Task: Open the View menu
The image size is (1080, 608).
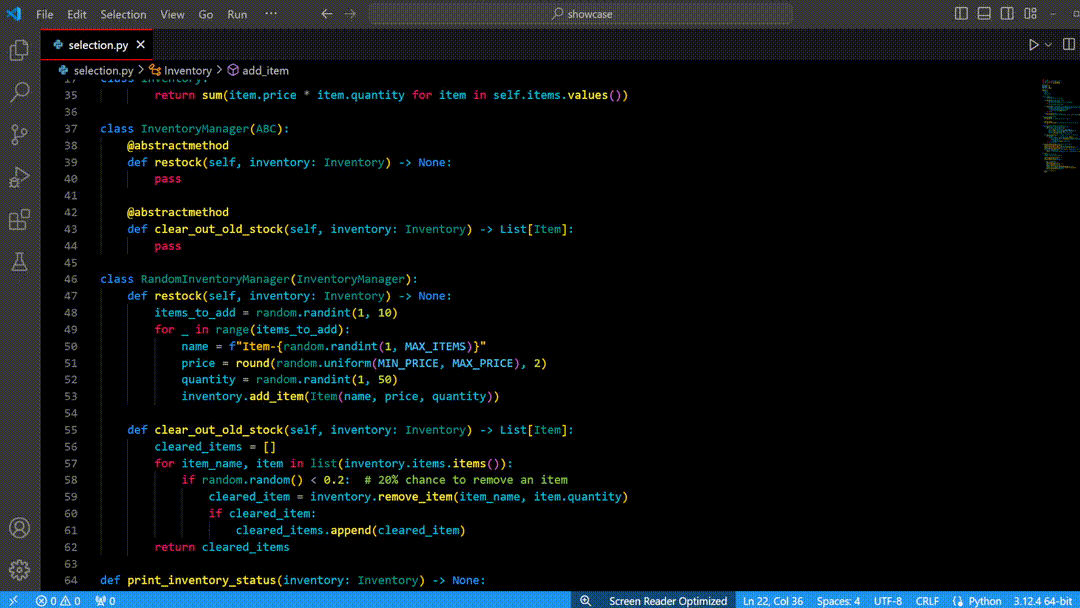Action: [172, 14]
